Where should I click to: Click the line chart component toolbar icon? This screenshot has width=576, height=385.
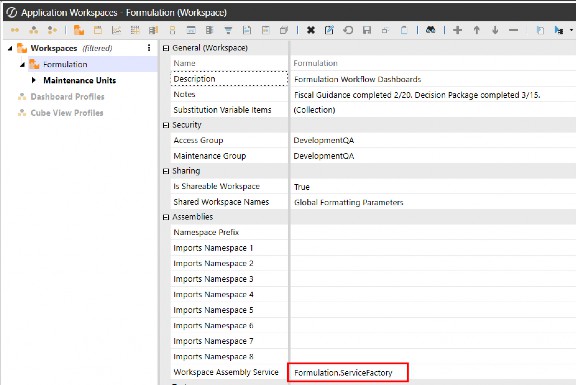pos(116,30)
